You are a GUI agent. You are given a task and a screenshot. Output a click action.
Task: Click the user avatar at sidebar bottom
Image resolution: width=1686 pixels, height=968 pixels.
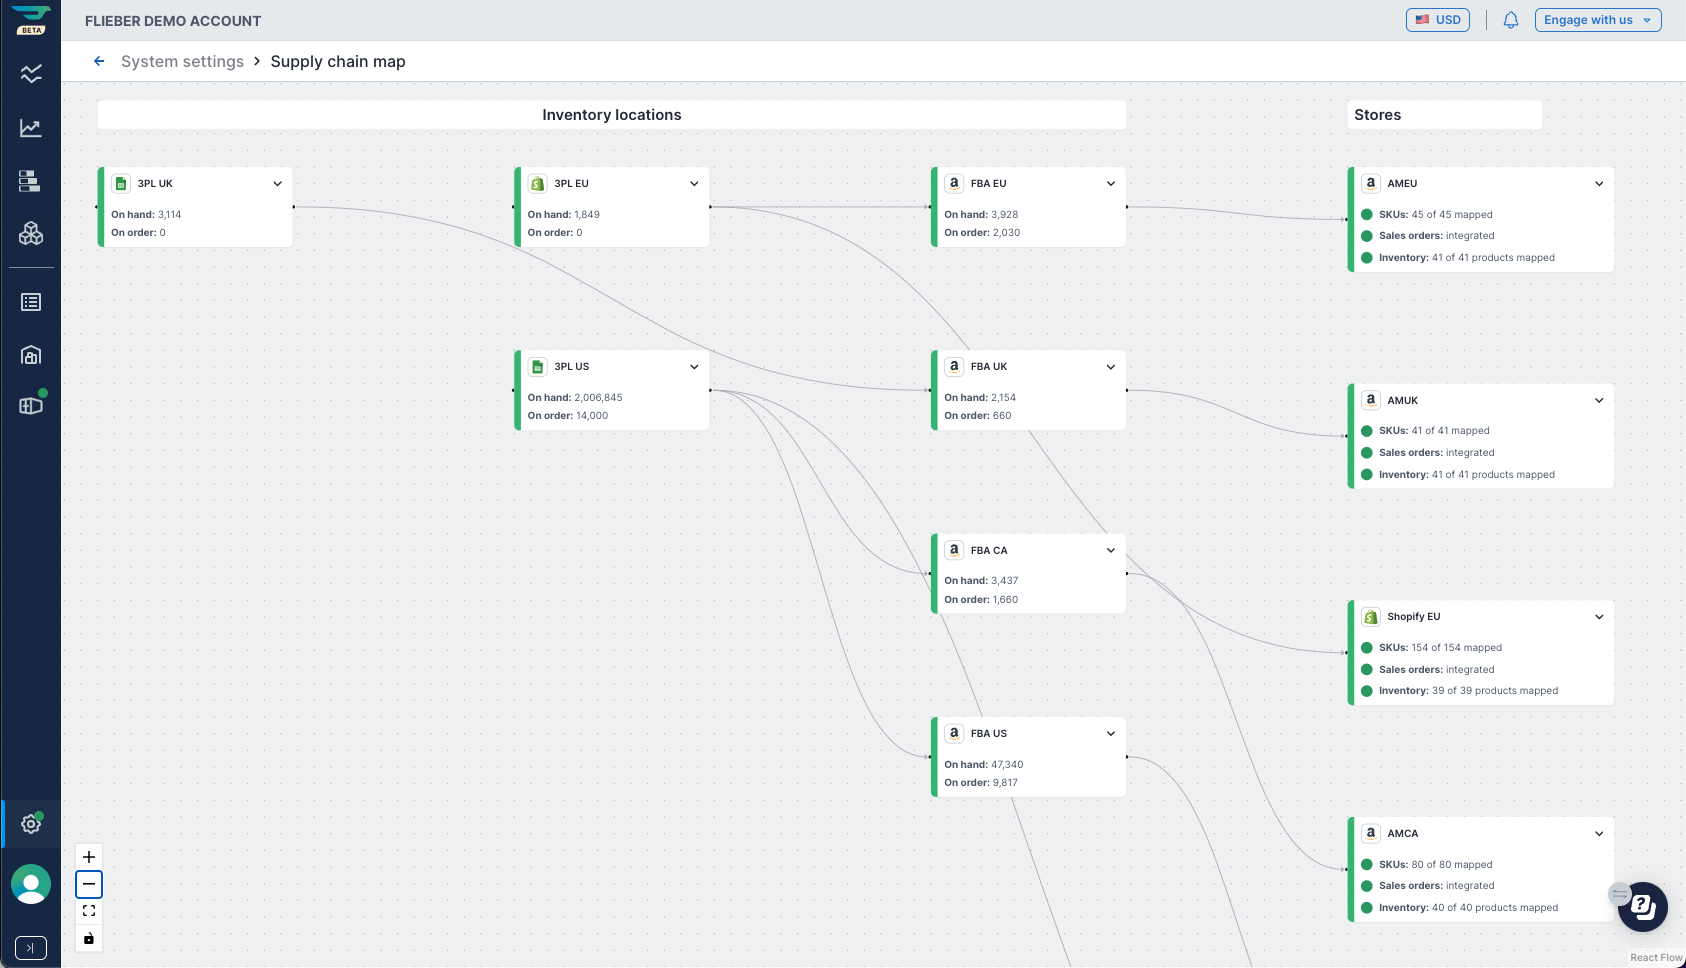[30, 884]
